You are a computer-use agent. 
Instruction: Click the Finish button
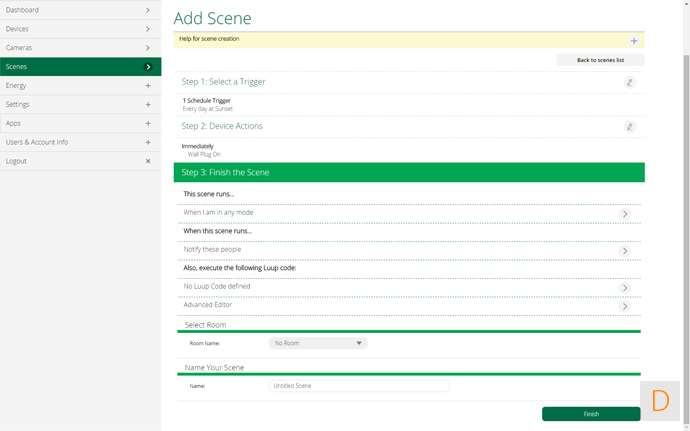click(591, 414)
